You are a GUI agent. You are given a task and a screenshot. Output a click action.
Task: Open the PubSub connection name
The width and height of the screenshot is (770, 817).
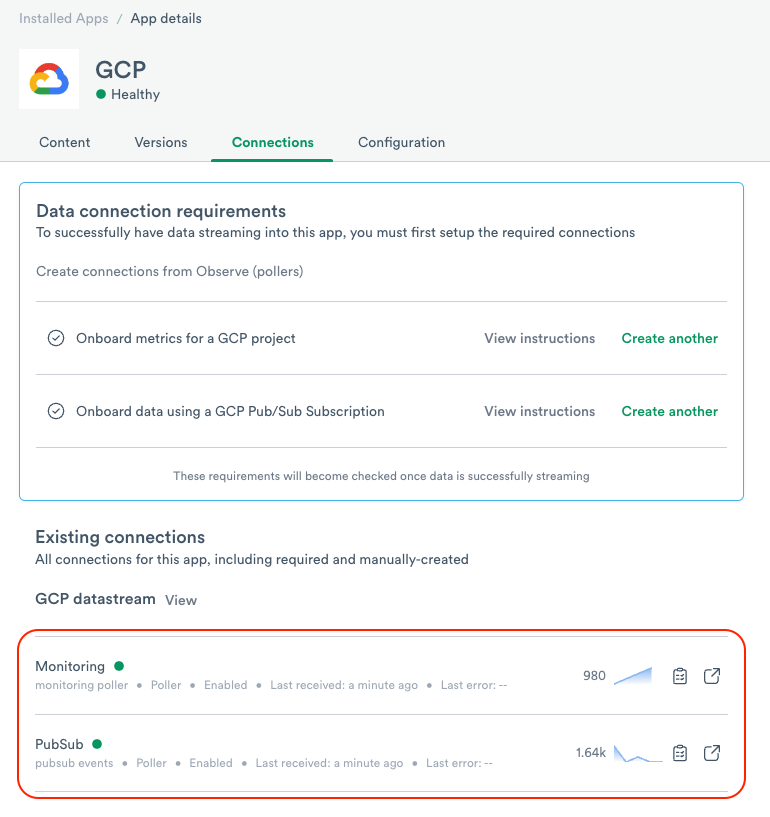coord(59,744)
